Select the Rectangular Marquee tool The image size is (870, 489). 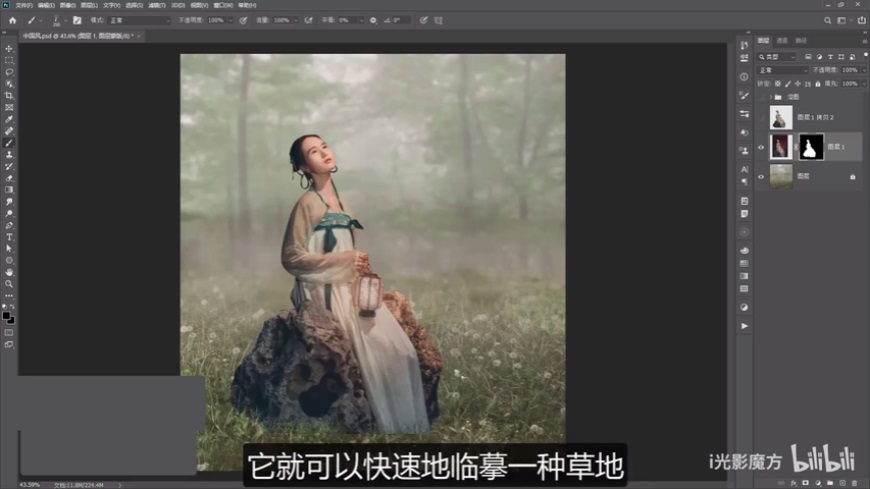(x=9, y=60)
